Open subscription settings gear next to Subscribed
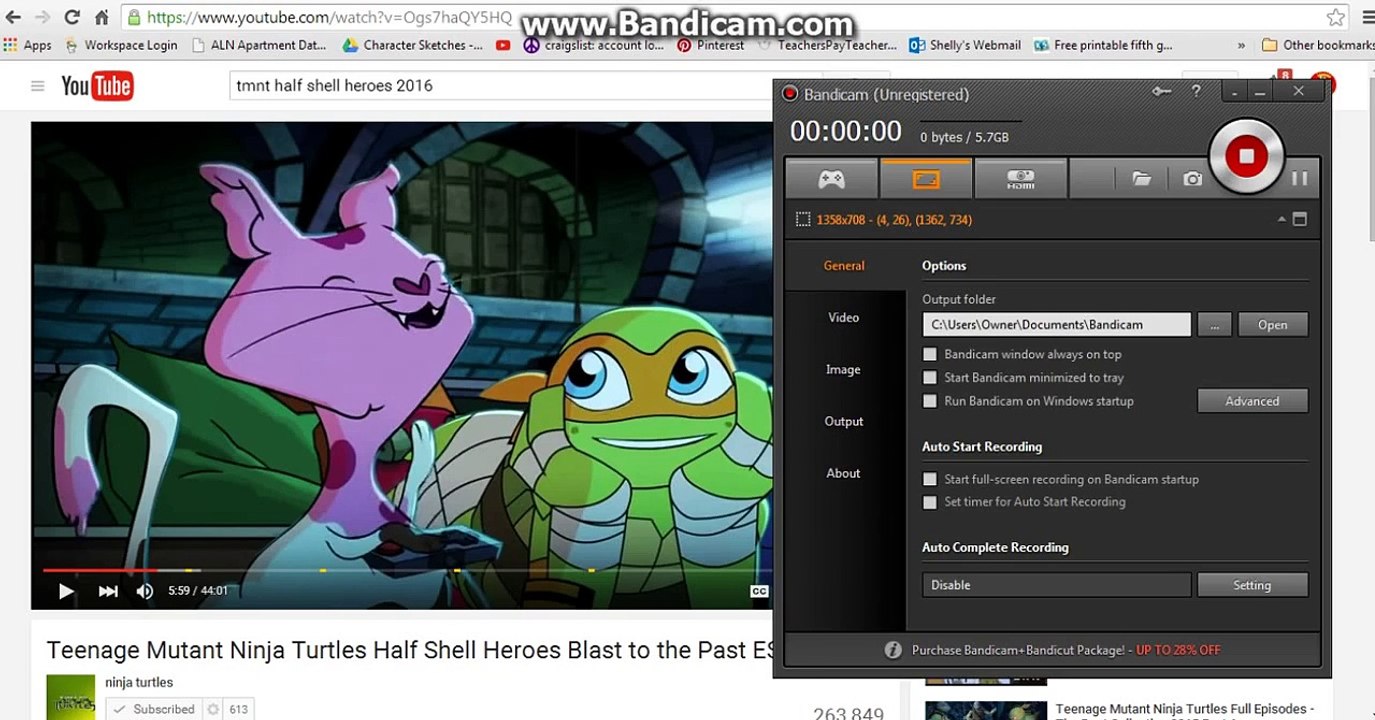The height and width of the screenshot is (720, 1375). click(x=212, y=709)
